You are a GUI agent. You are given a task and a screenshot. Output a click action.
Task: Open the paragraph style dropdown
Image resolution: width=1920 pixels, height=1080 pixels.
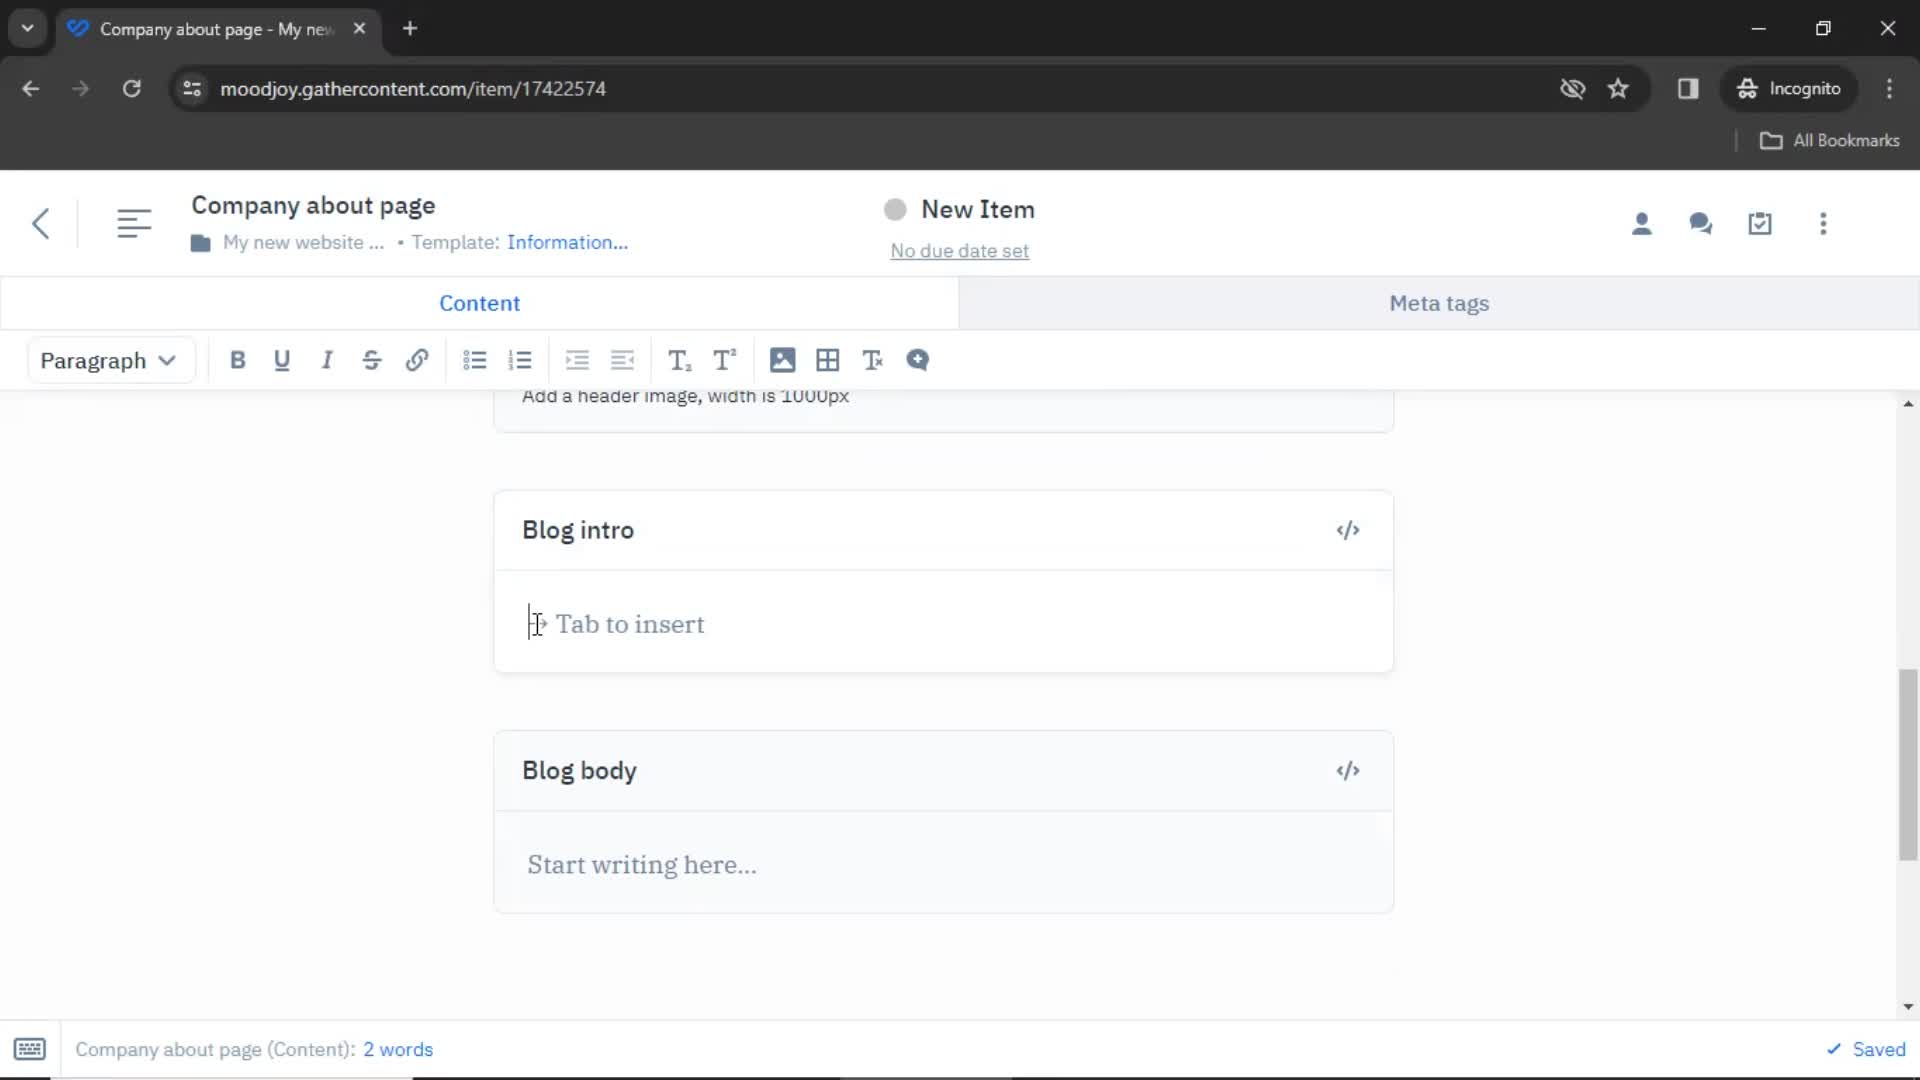click(x=105, y=360)
